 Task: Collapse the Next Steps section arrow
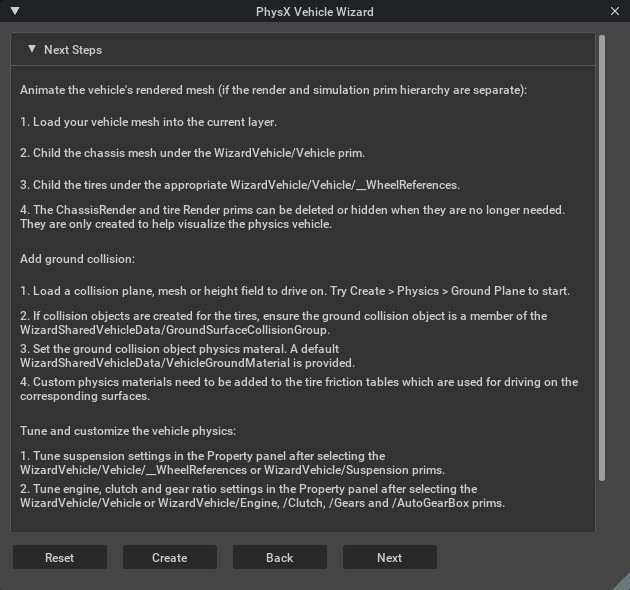[x=32, y=49]
